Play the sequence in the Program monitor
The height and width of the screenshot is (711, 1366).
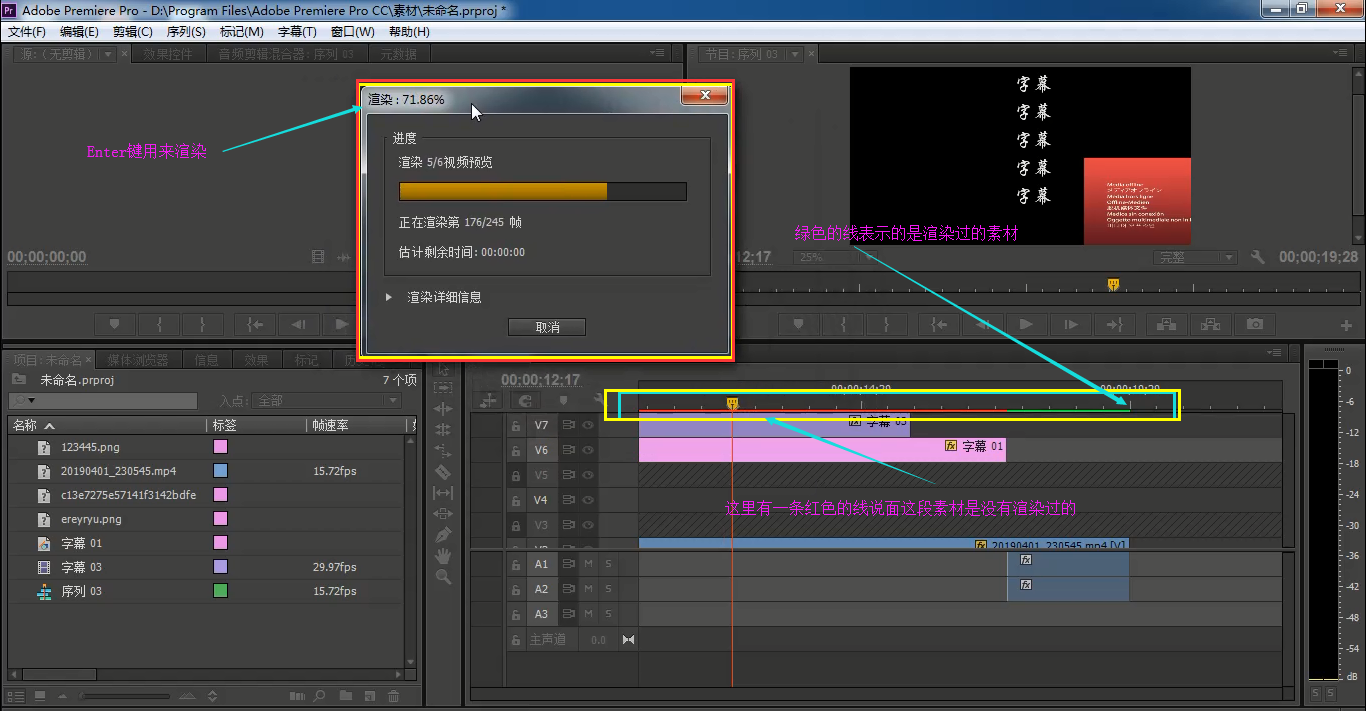tap(1025, 324)
